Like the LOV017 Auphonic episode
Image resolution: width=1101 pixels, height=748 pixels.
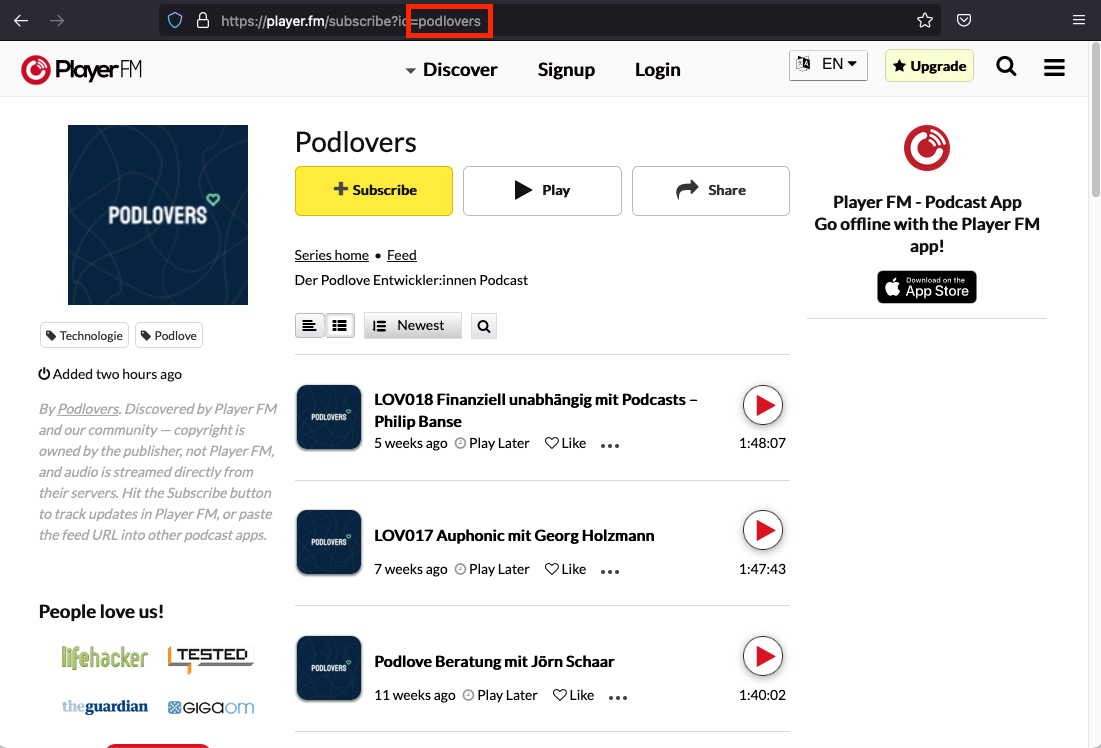(x=566, y=569)
